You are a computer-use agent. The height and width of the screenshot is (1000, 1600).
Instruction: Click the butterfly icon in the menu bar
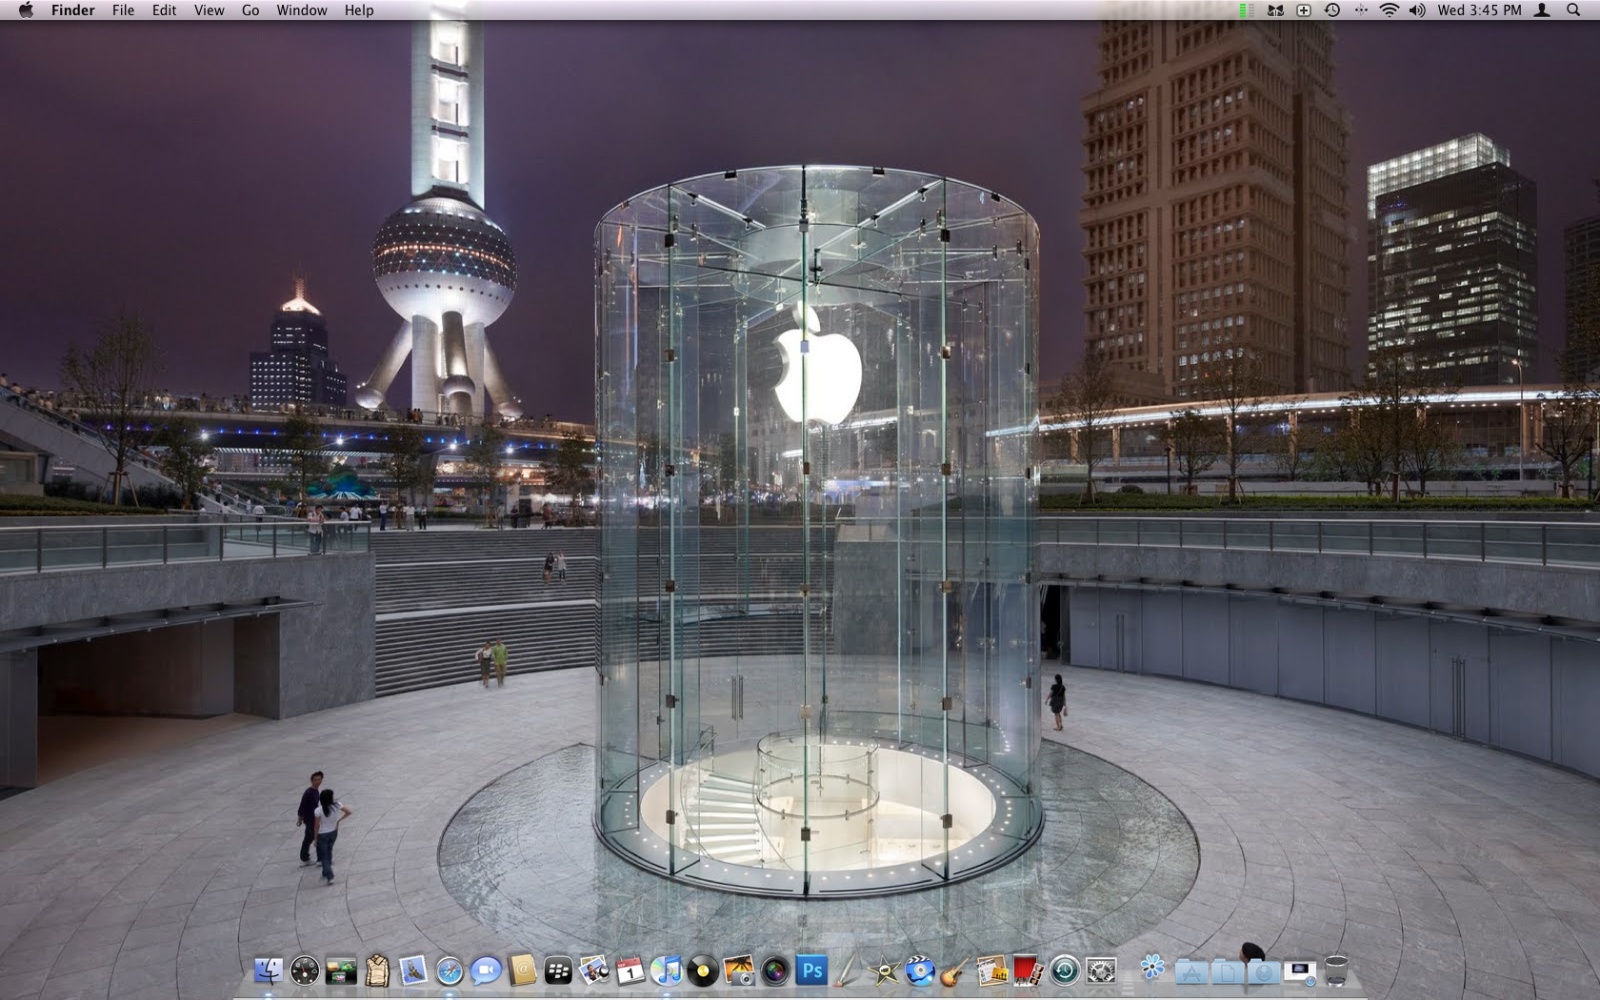1275,10
